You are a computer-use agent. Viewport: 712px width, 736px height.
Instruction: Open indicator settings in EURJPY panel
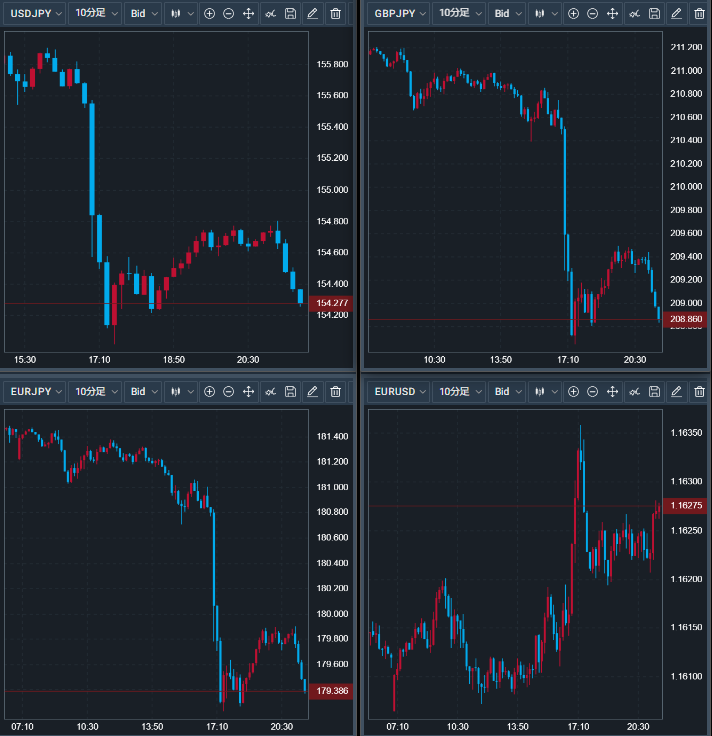[270, 391]
